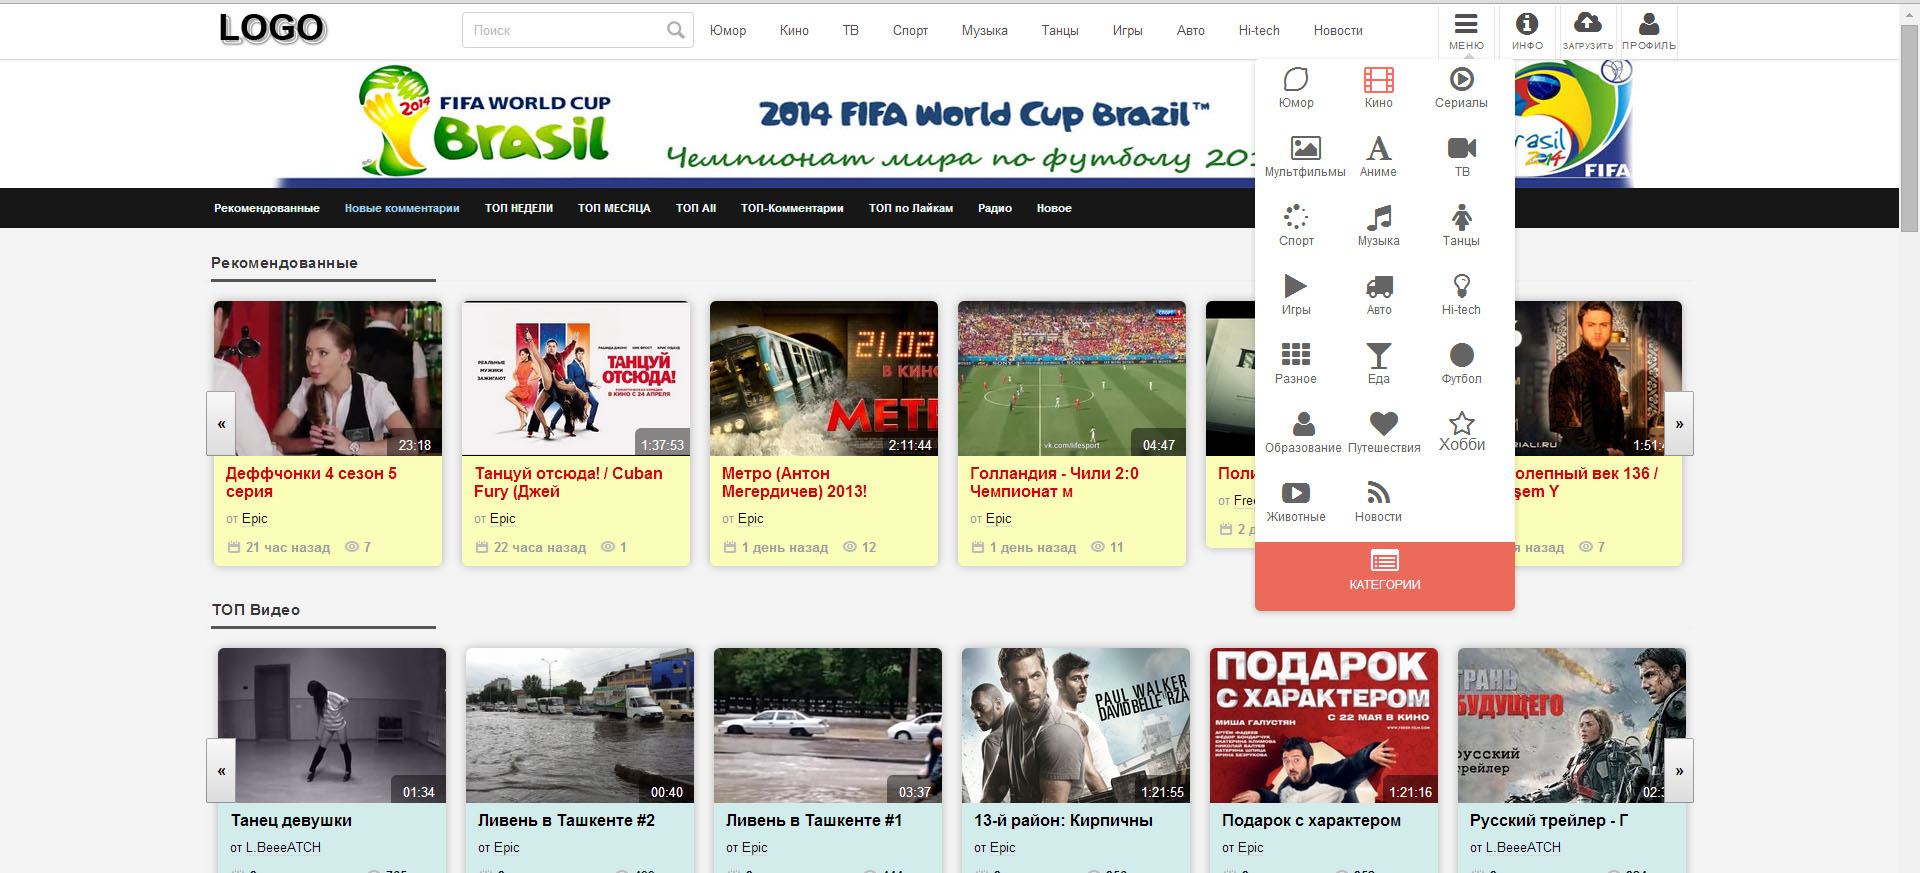Switch to Новые комментарии tab
The width and height of the screenshot is (1920, 873).
coord(402,208)
